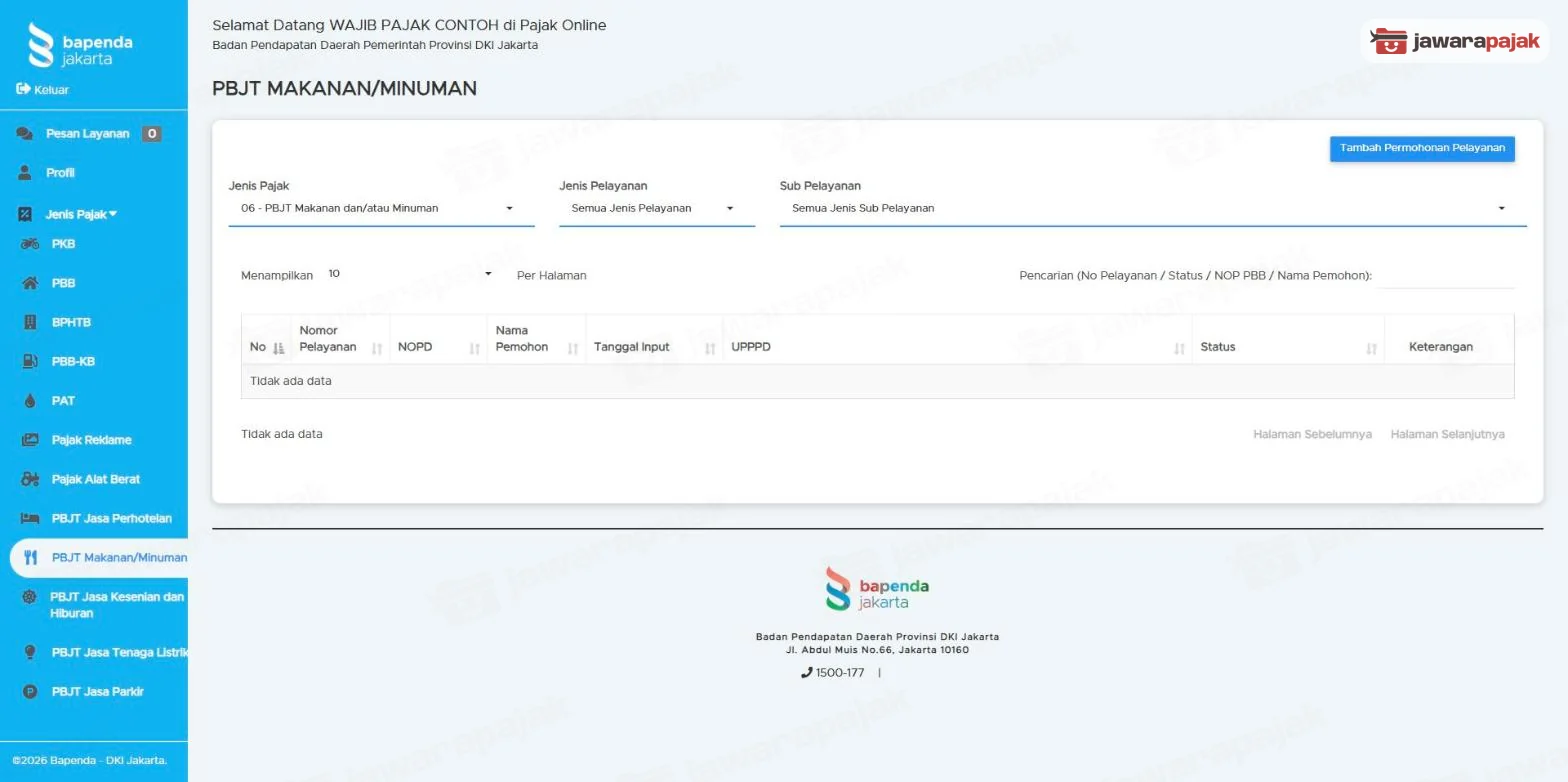Click the Pesan Layanan chat bubble icon
This screenshot has height=782, width=1568.
[x=24, y=133]
